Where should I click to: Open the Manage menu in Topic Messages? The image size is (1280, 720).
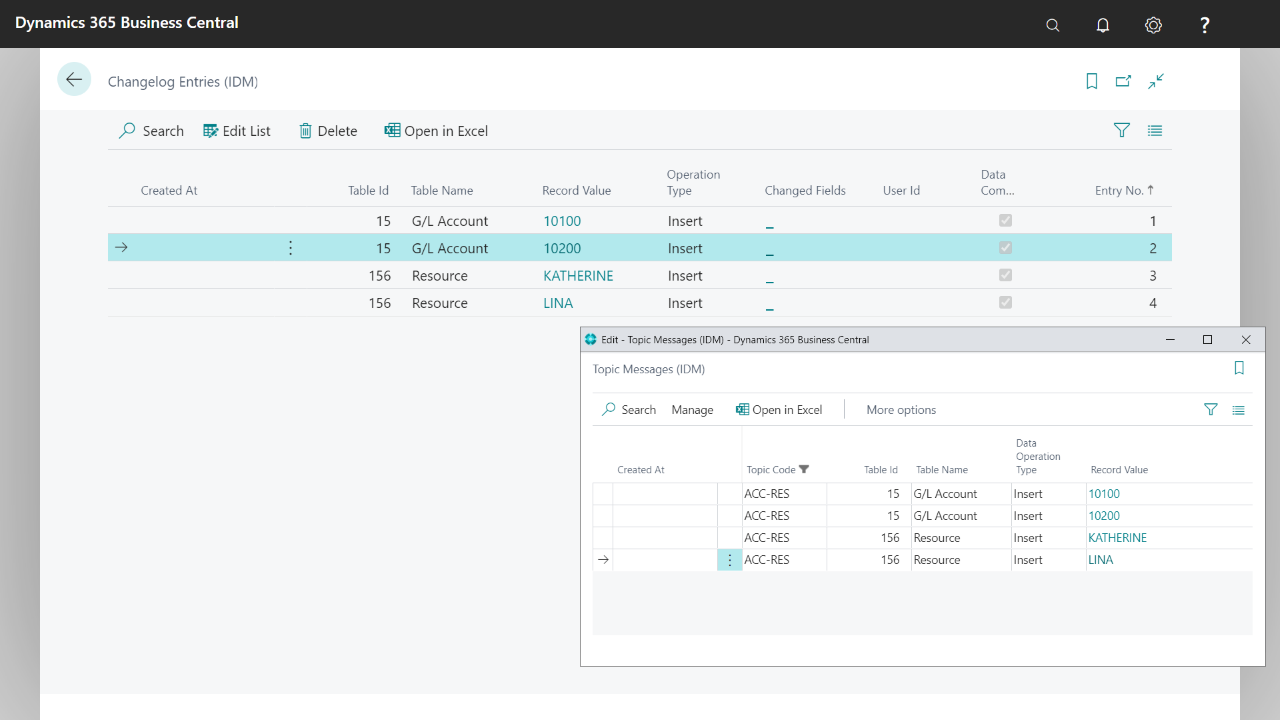tap(693, 410)
